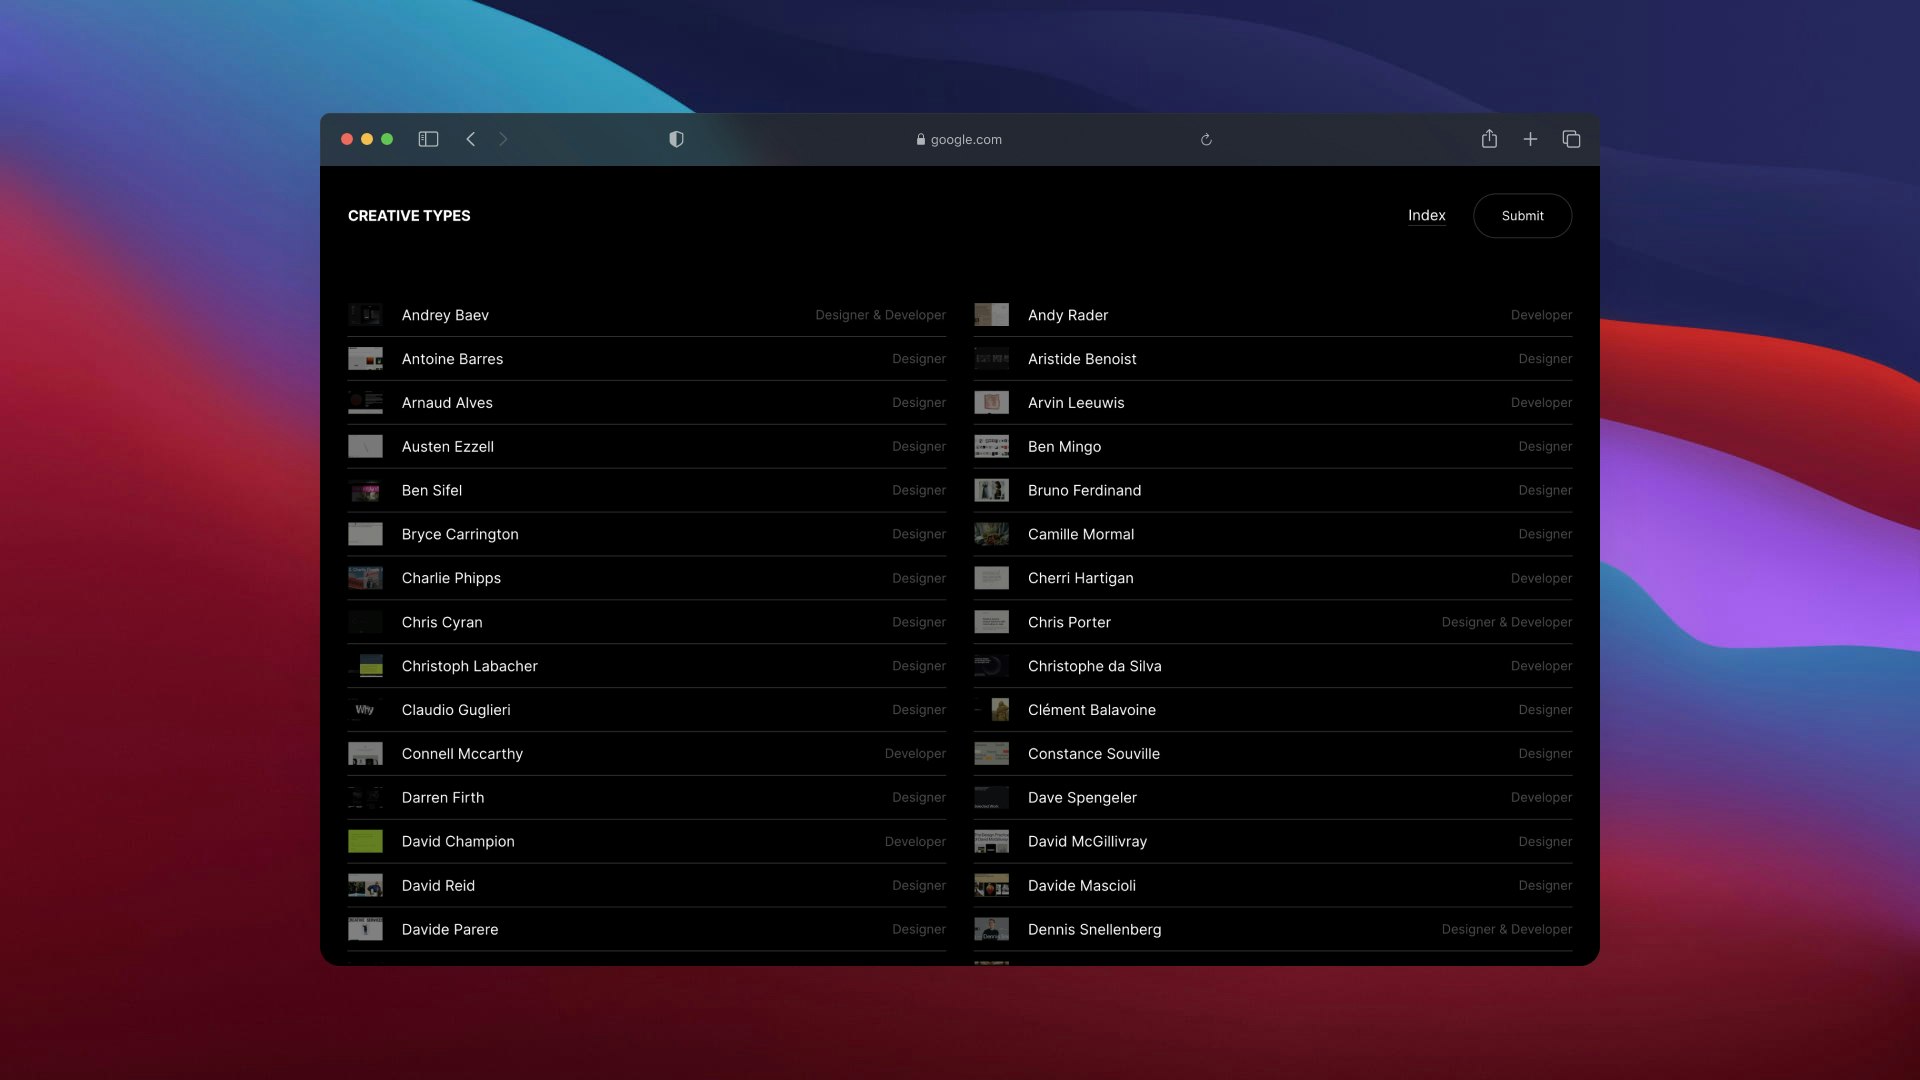Open the Share icon in toolbar
Image resolution: width=1920 pixels, height=1080 pixels.
(x=1489, y=138)
